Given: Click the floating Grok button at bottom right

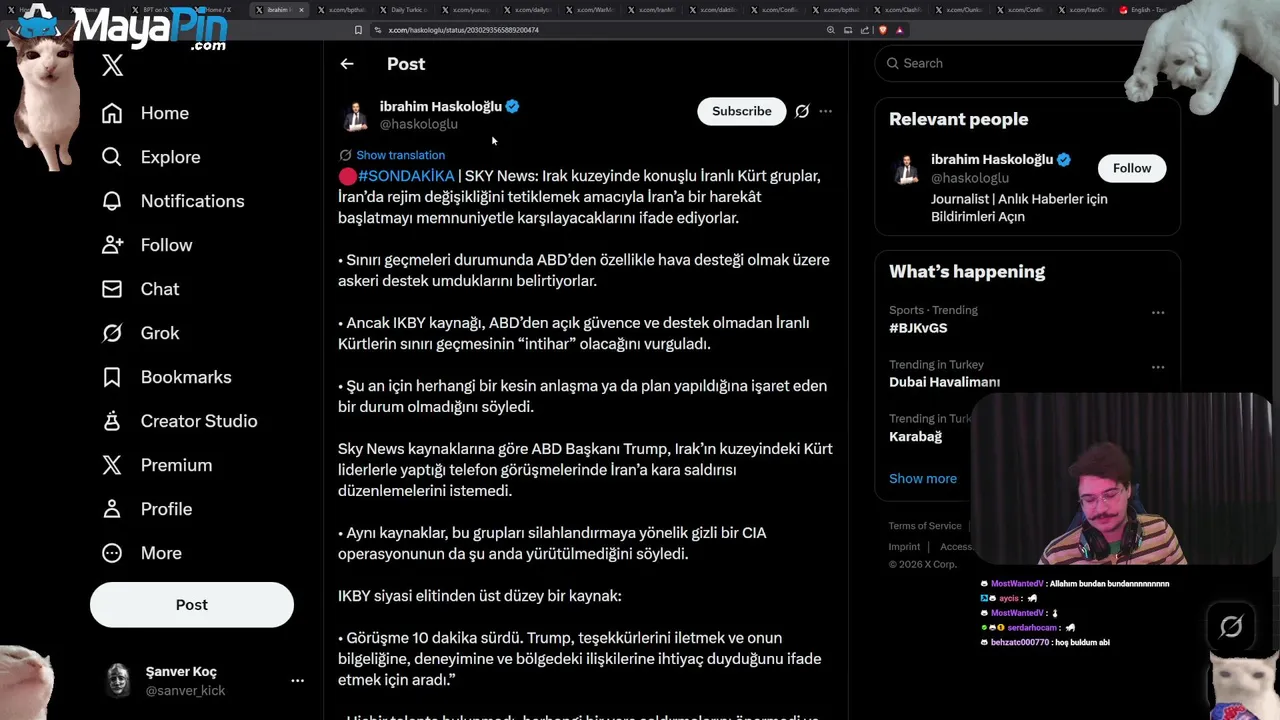Looking at the screenshot, I should (1231, 627).
